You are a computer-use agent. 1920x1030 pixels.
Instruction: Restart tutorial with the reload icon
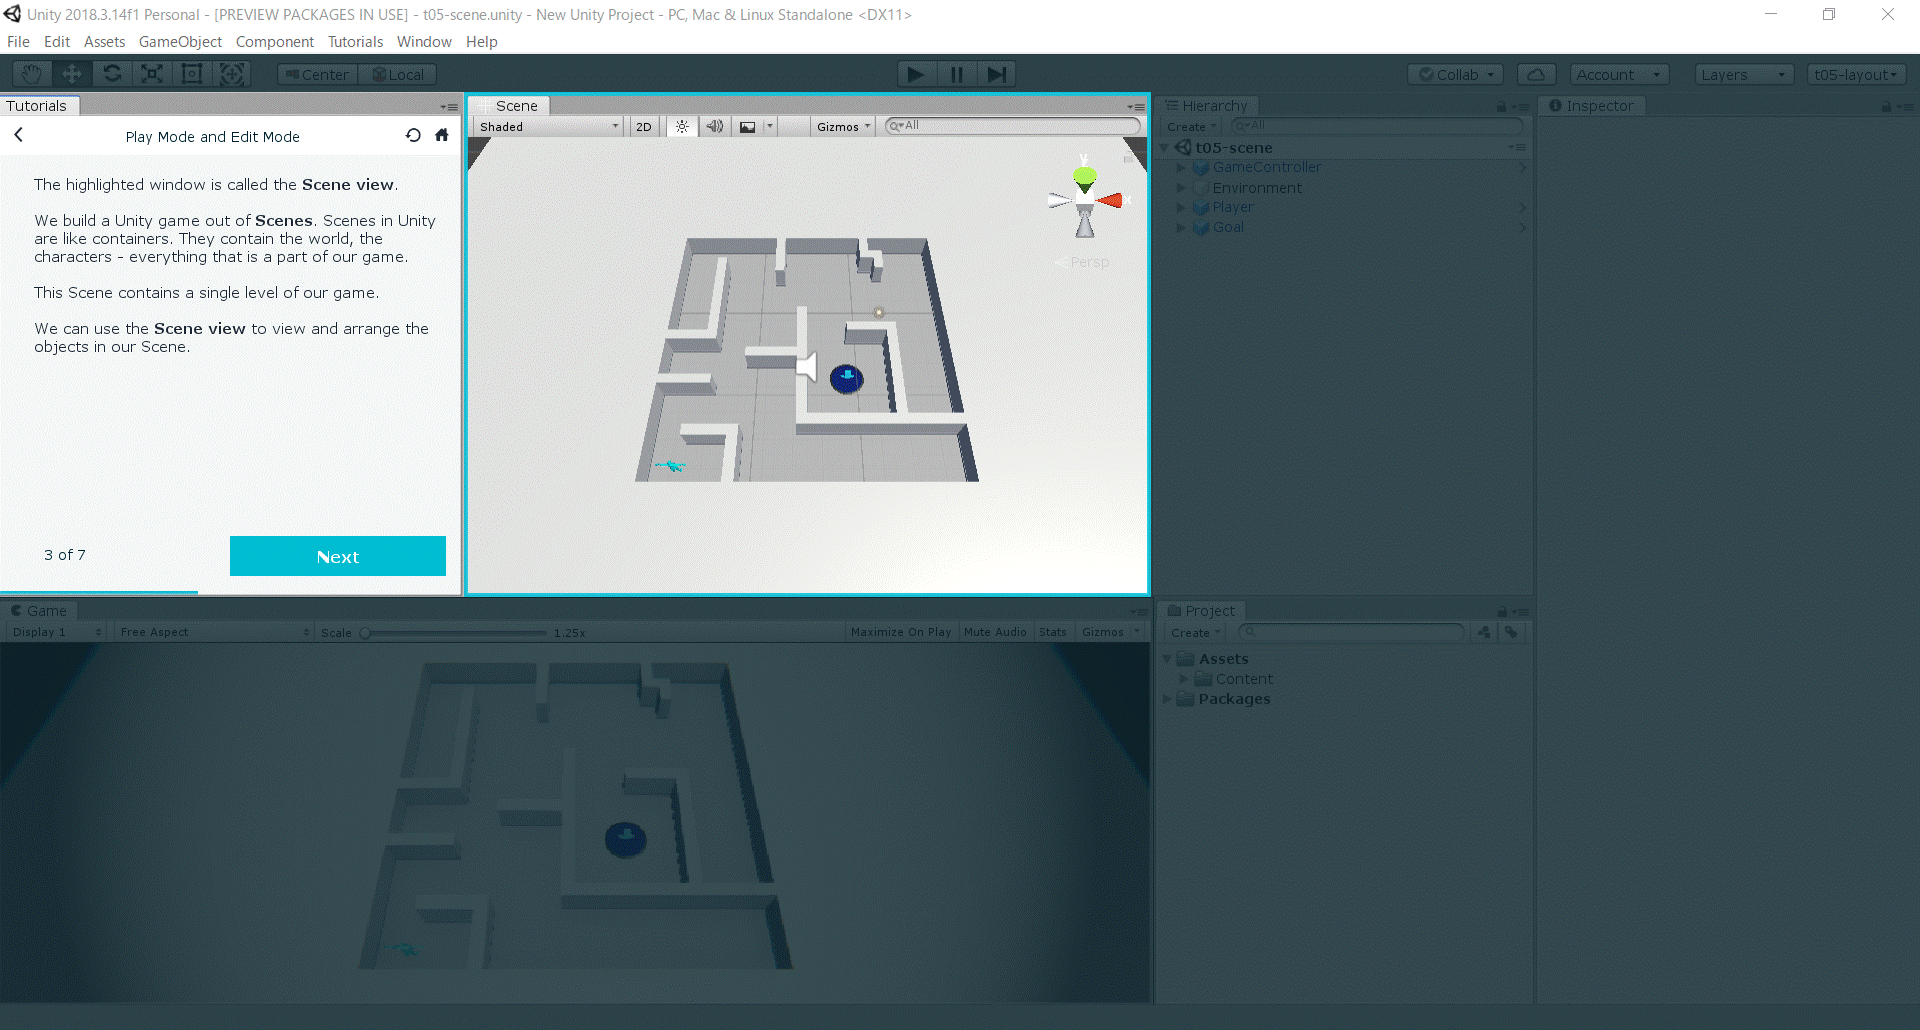click(413, 136)
